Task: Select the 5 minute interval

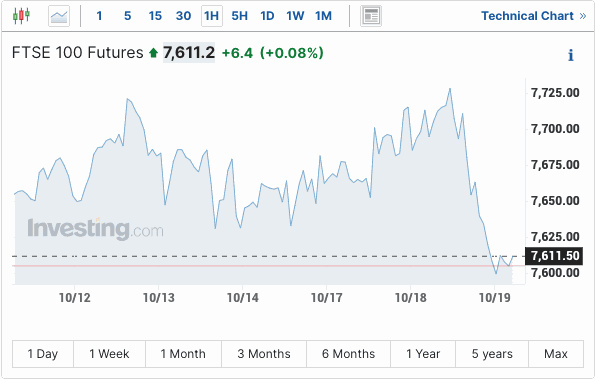Action: pos(128,16)
